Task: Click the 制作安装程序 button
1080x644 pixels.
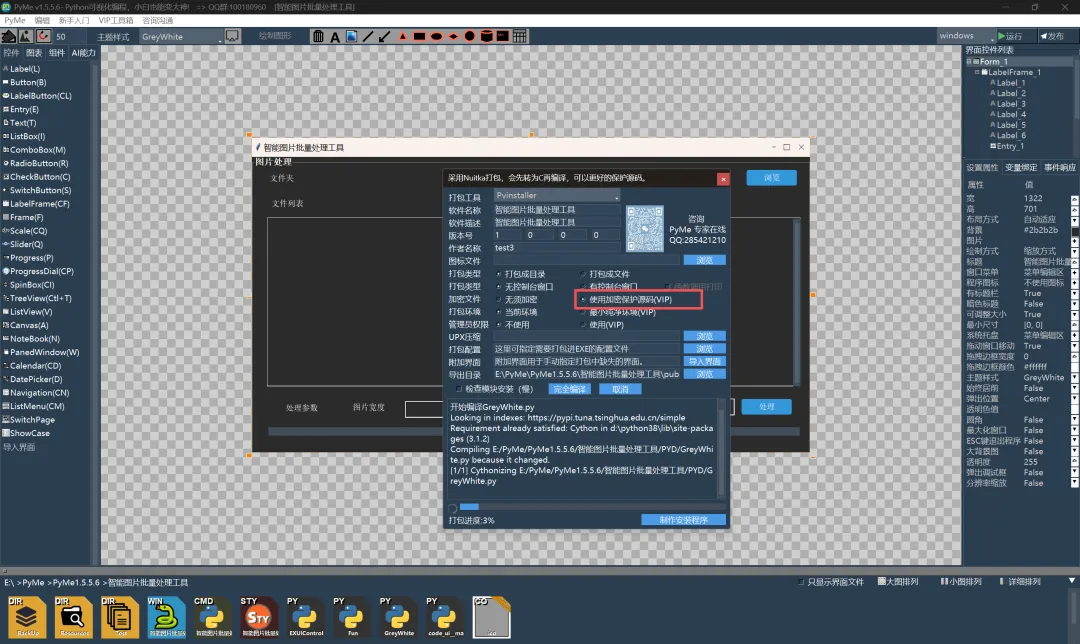Action: tap(683, 520)
